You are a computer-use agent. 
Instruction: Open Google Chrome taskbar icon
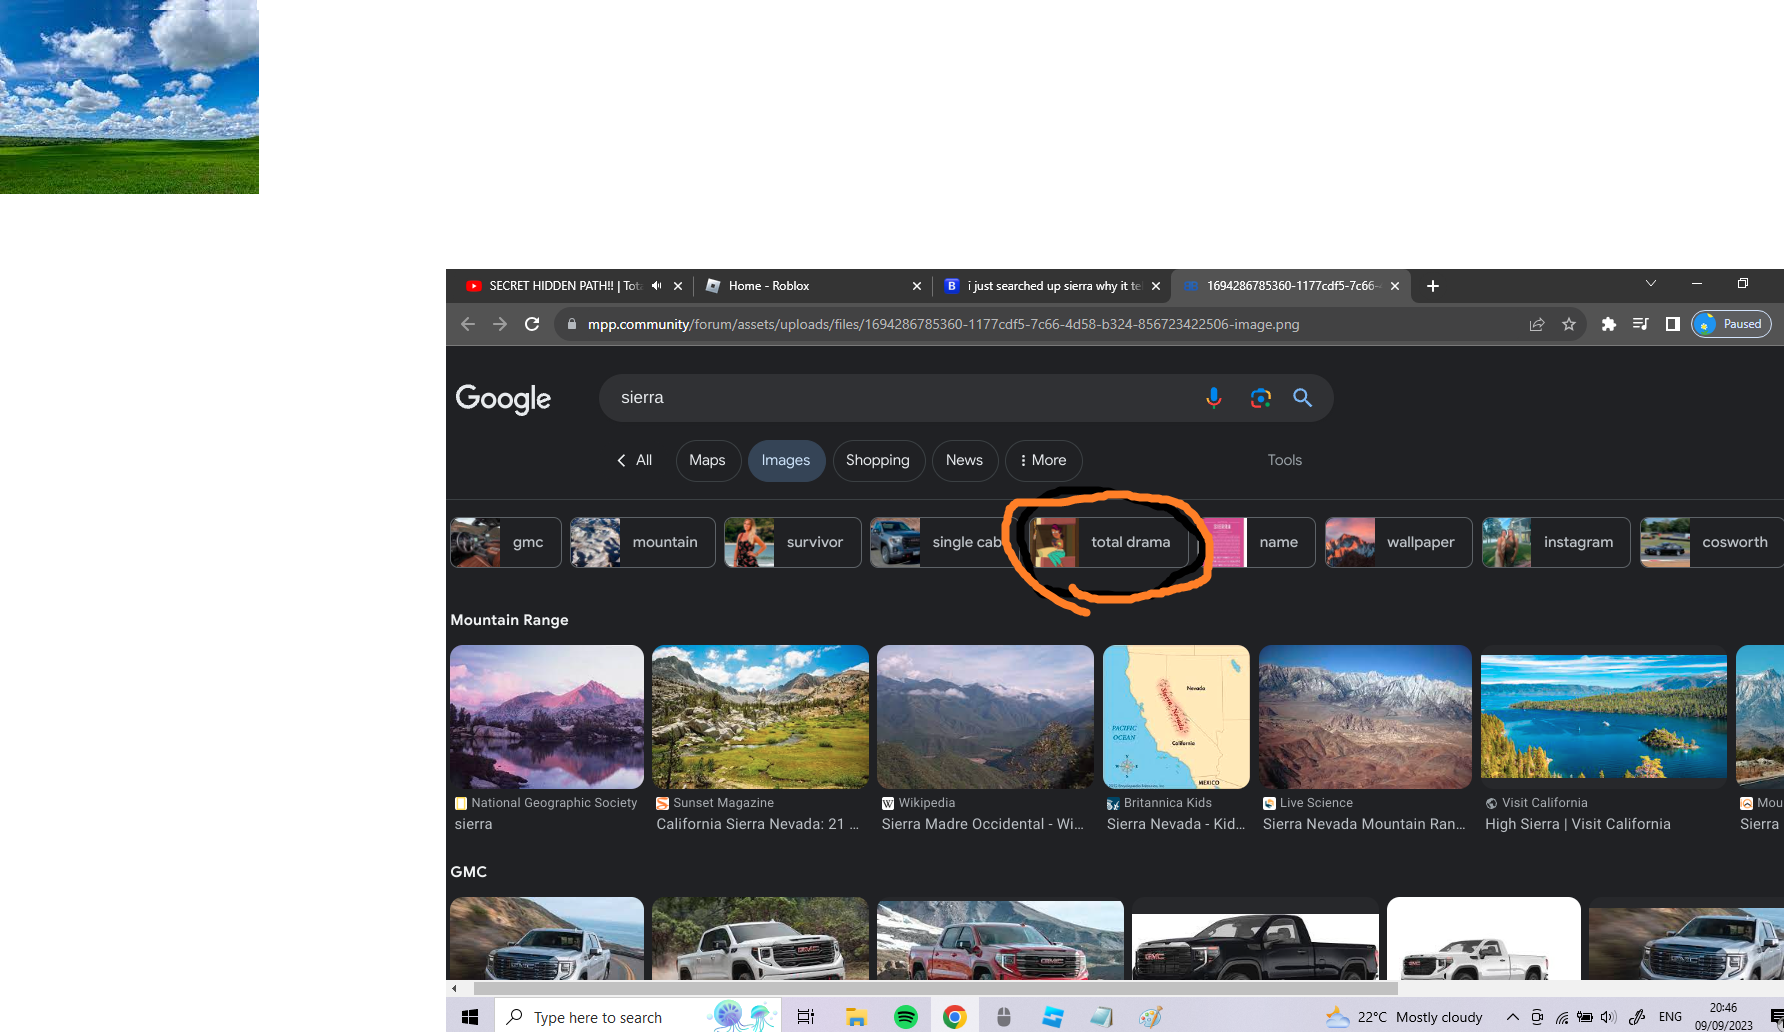pos(955,1017)
